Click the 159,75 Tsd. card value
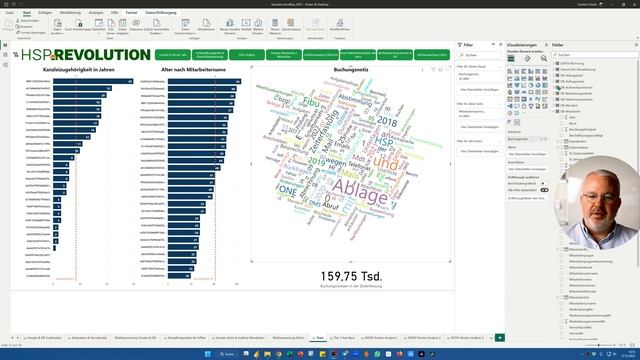640x360 pixels. 351,276
